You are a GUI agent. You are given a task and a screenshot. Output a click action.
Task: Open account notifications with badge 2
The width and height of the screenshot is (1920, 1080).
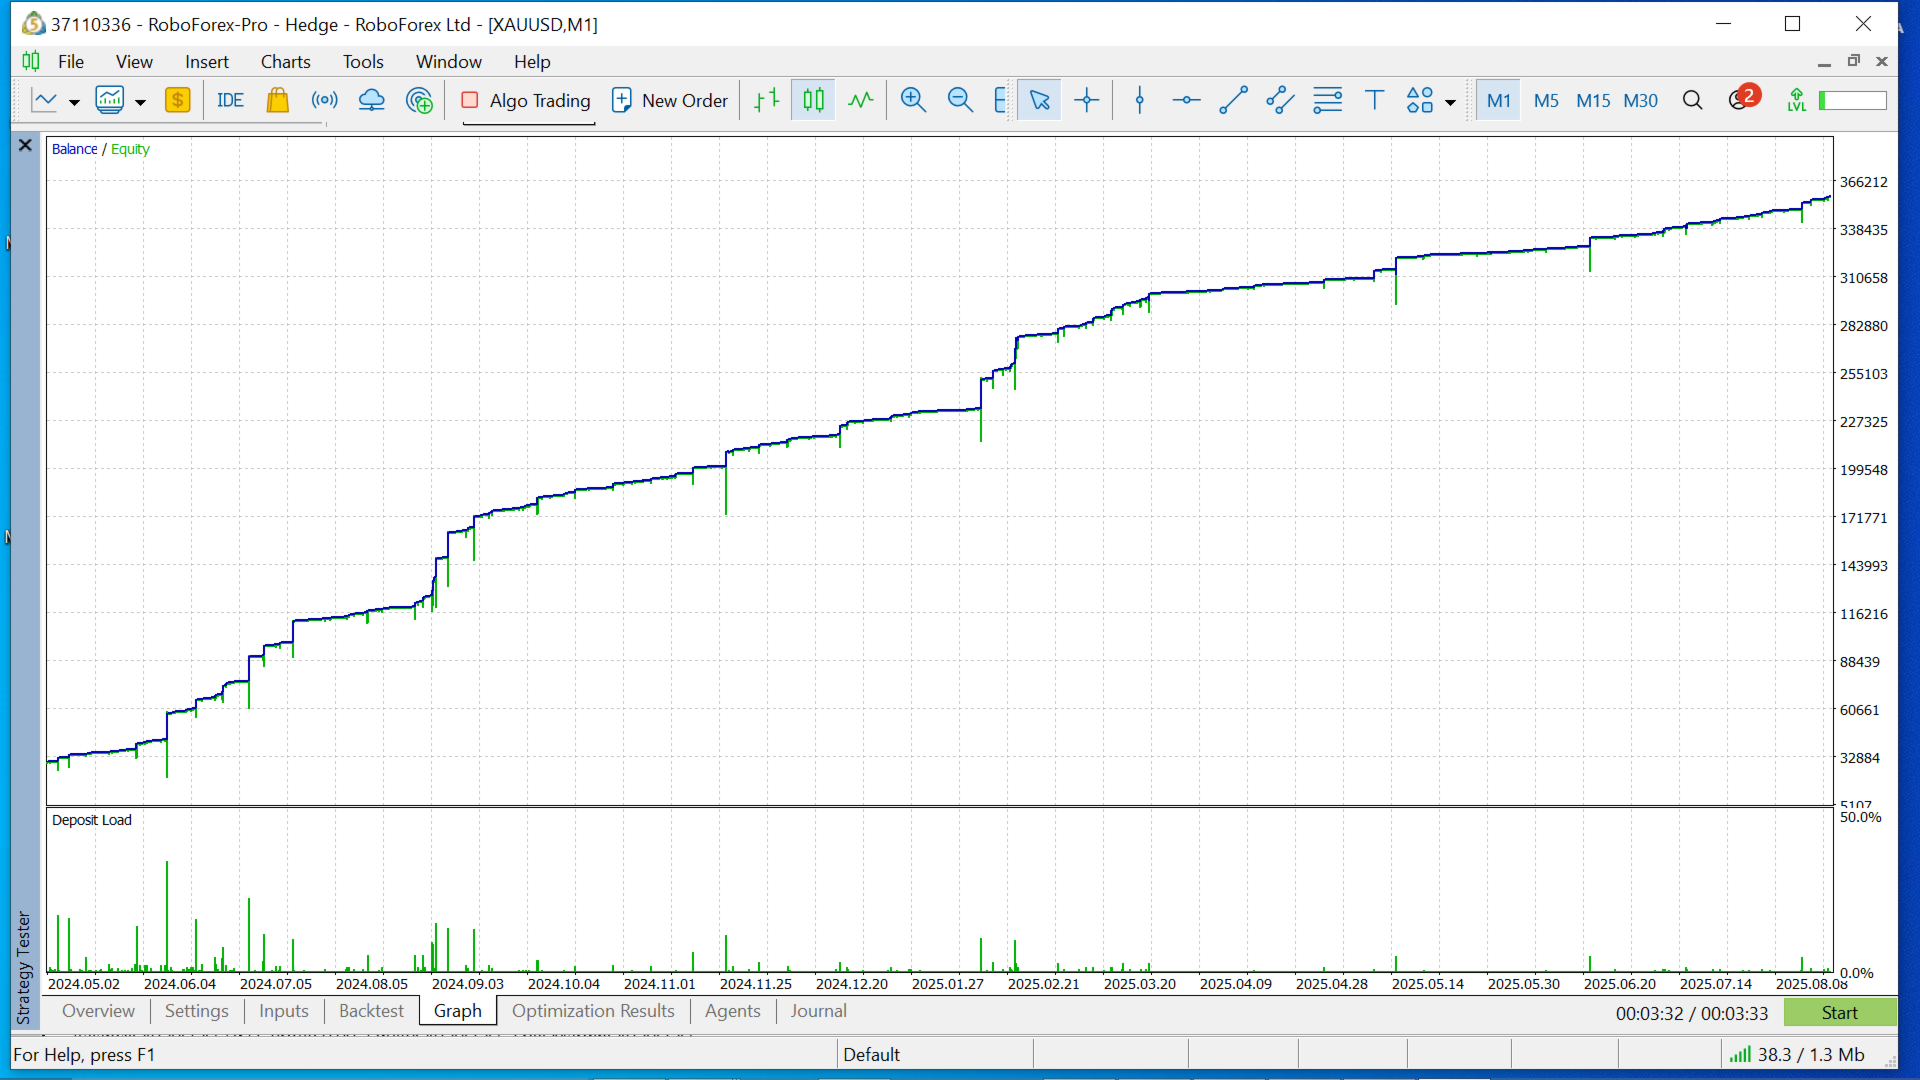[x=1743, y=98]
